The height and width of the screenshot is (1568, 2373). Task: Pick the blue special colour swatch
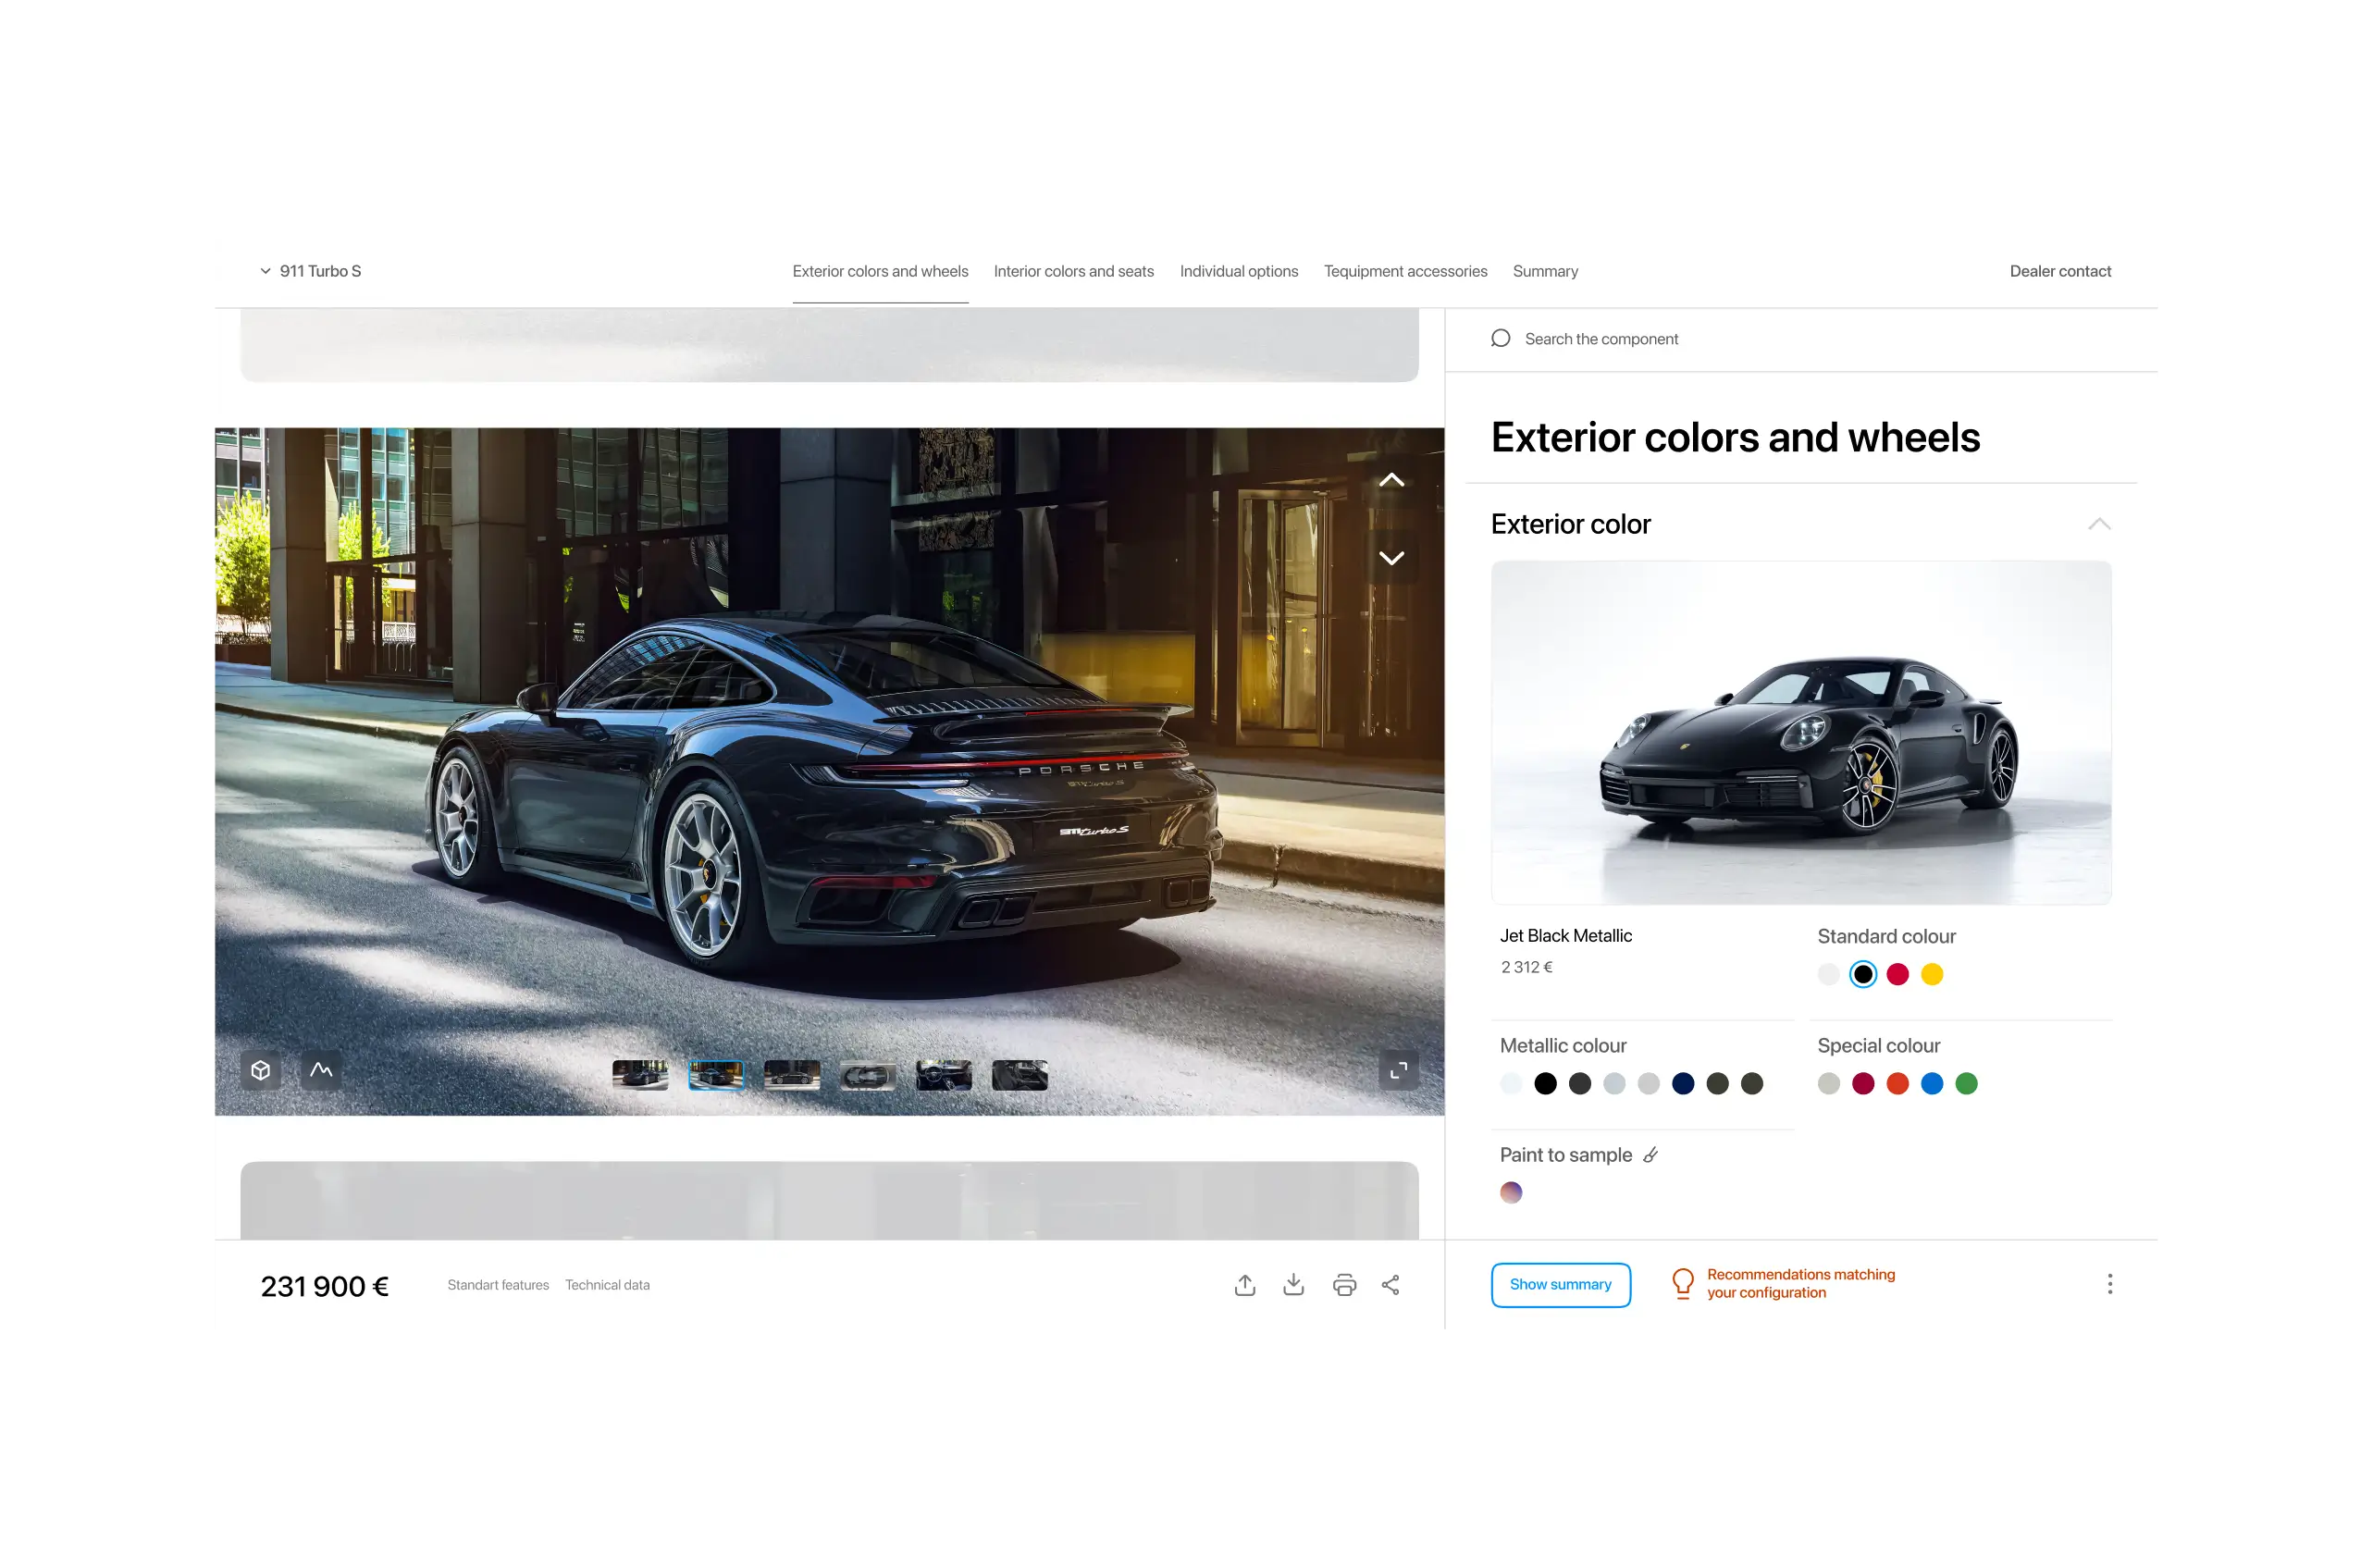click(x=1931, y=1083)
